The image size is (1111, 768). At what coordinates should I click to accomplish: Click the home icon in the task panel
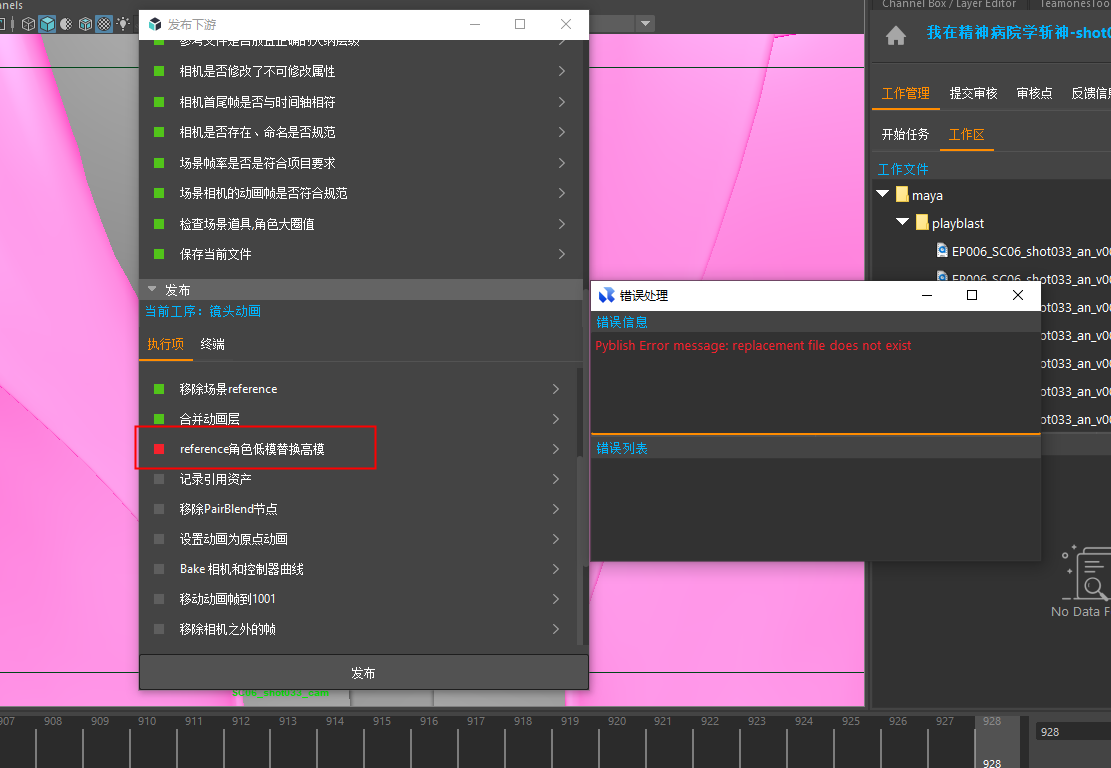(x=896, y=36)
